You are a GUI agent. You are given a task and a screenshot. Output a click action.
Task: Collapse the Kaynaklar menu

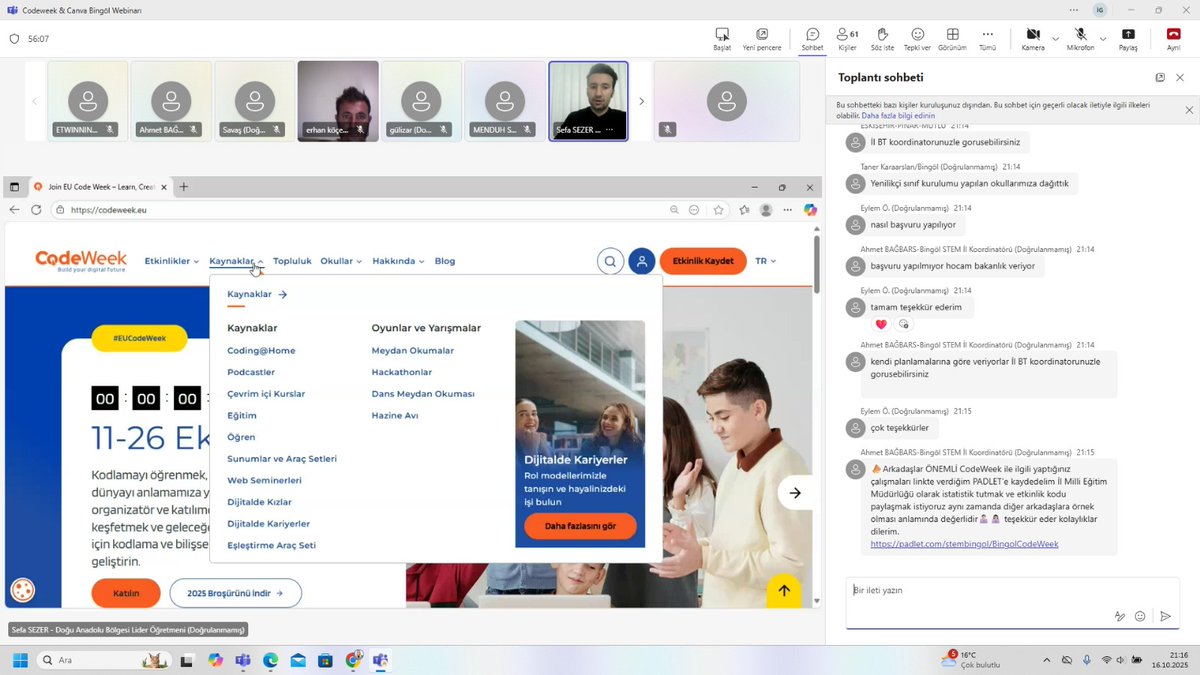click(x=236, y=261)
